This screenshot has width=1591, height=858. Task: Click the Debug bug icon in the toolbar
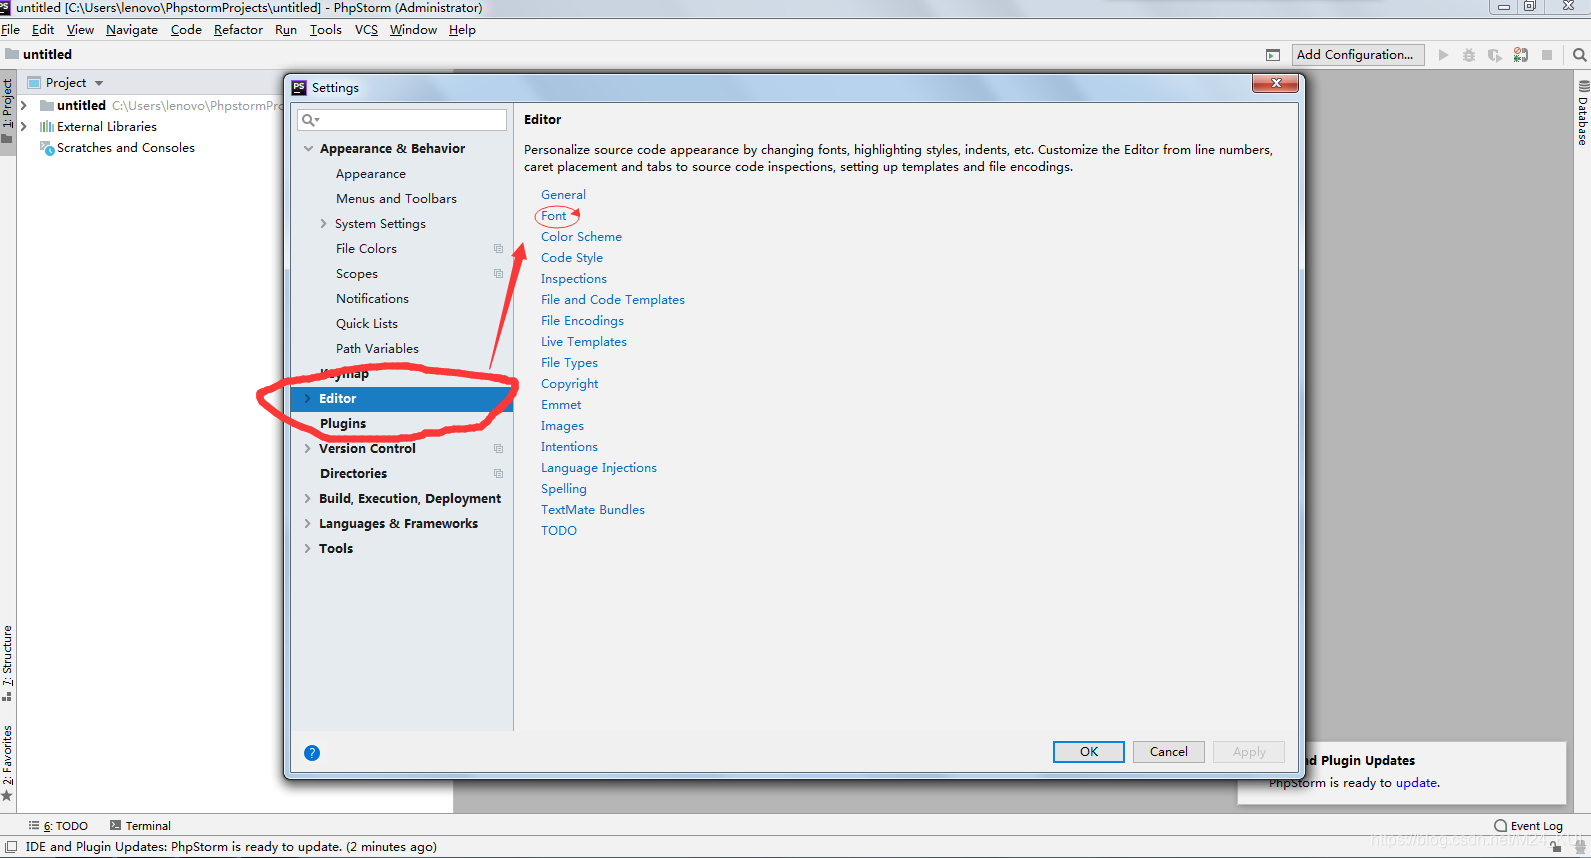1469,55
